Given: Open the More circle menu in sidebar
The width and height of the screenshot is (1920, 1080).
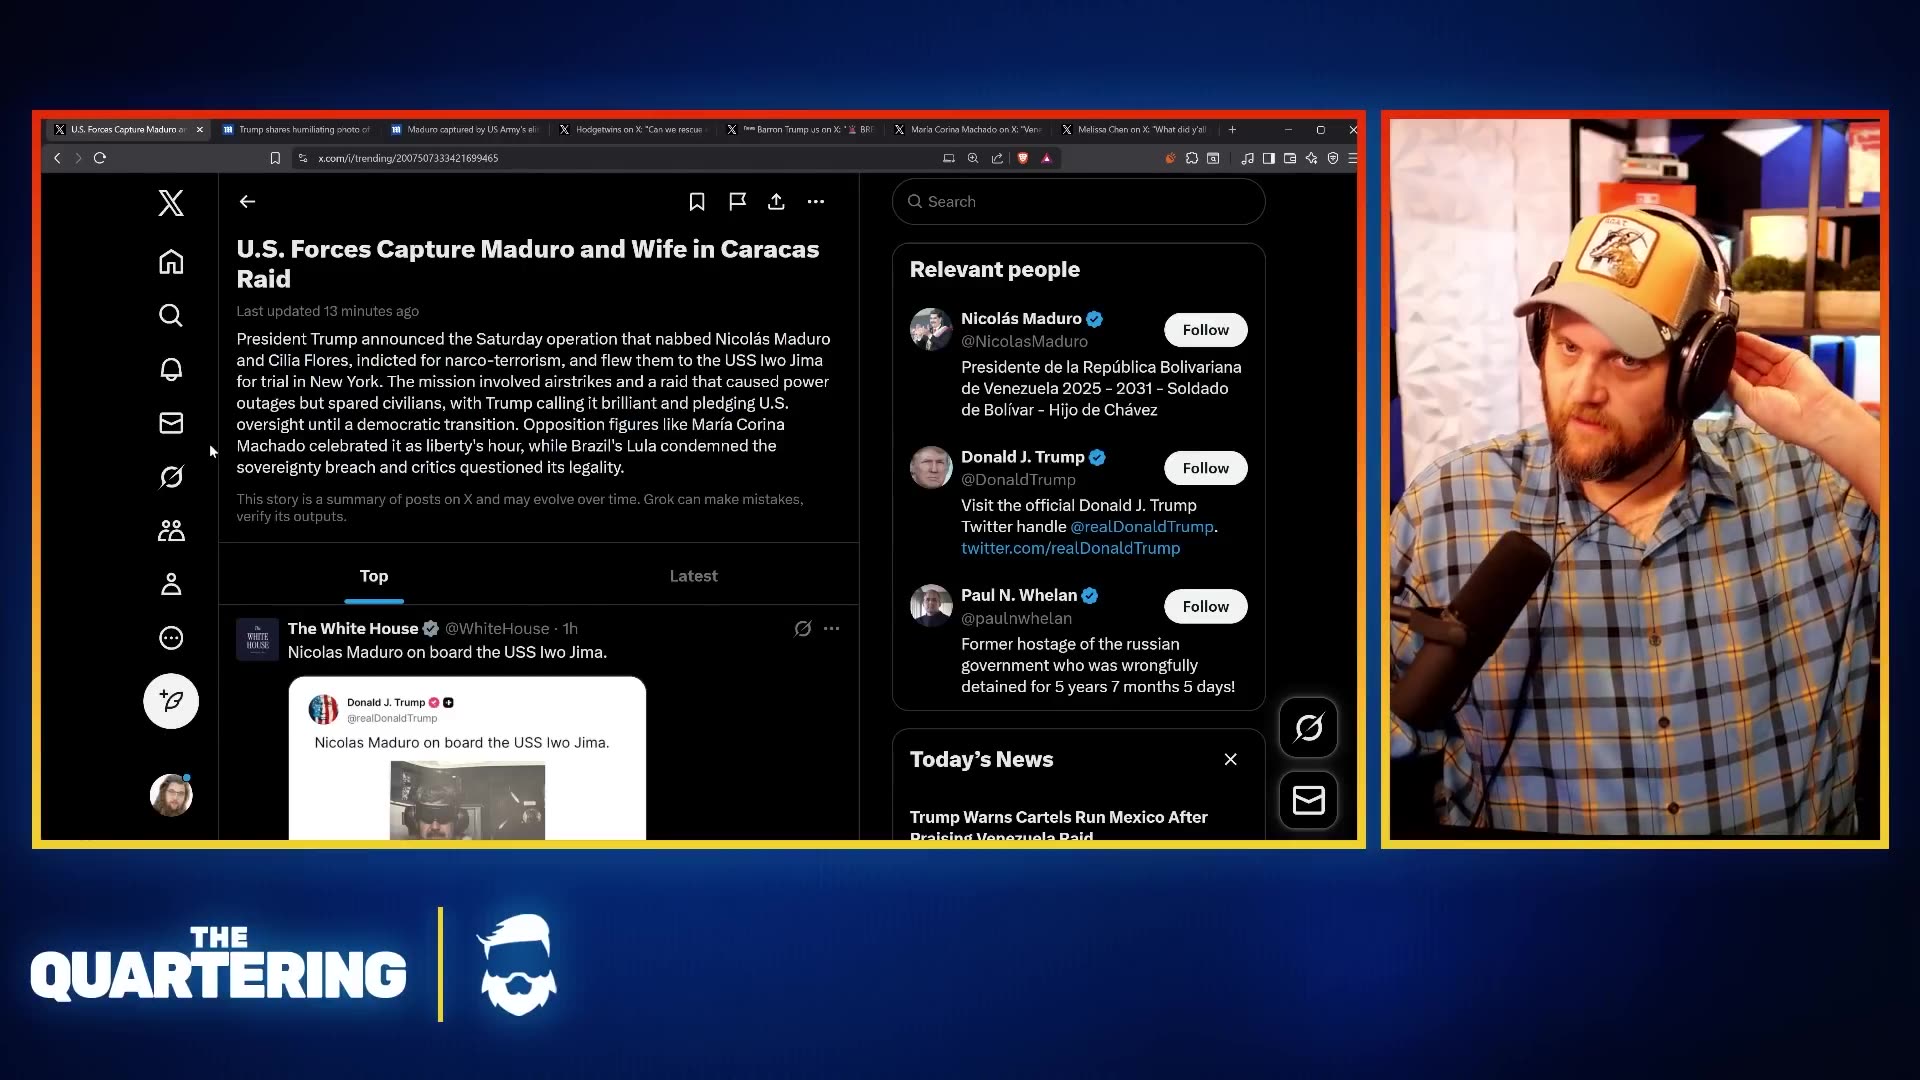Looking at the screenshot, I should 171,638.
